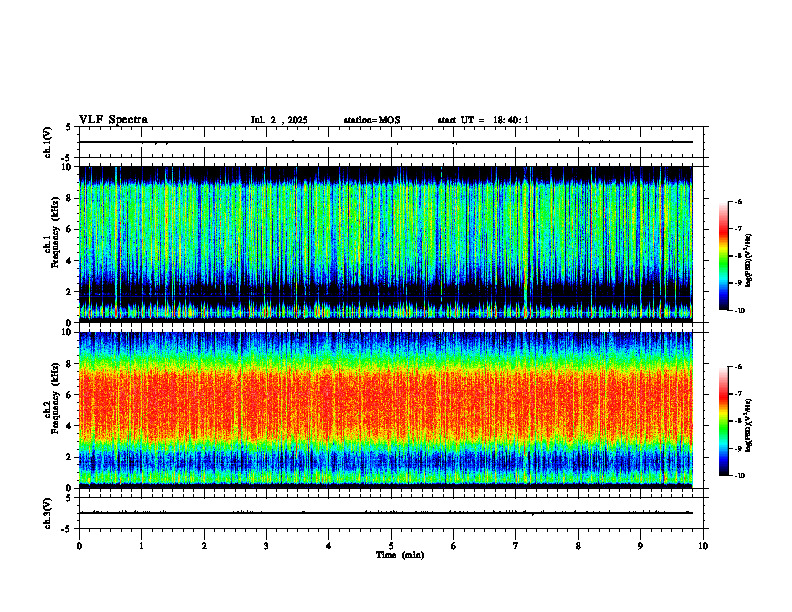Click the time axis tick label "9"
The height and width of the screenshot is (612, 792).
pyautogui.click(x=640, y=546)
